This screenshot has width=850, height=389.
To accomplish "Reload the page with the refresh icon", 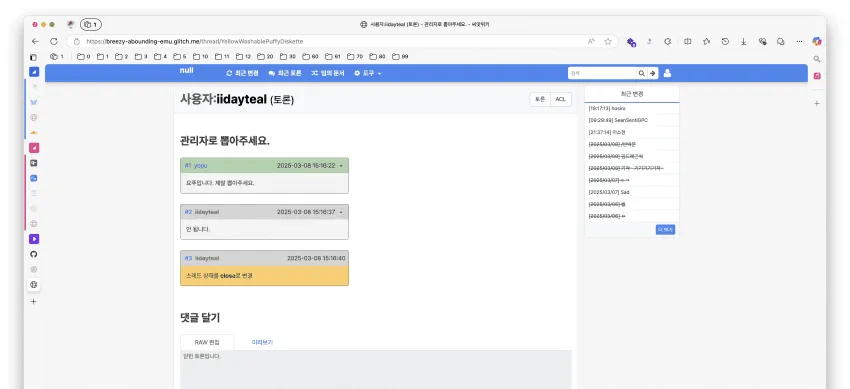I will 54,41.
